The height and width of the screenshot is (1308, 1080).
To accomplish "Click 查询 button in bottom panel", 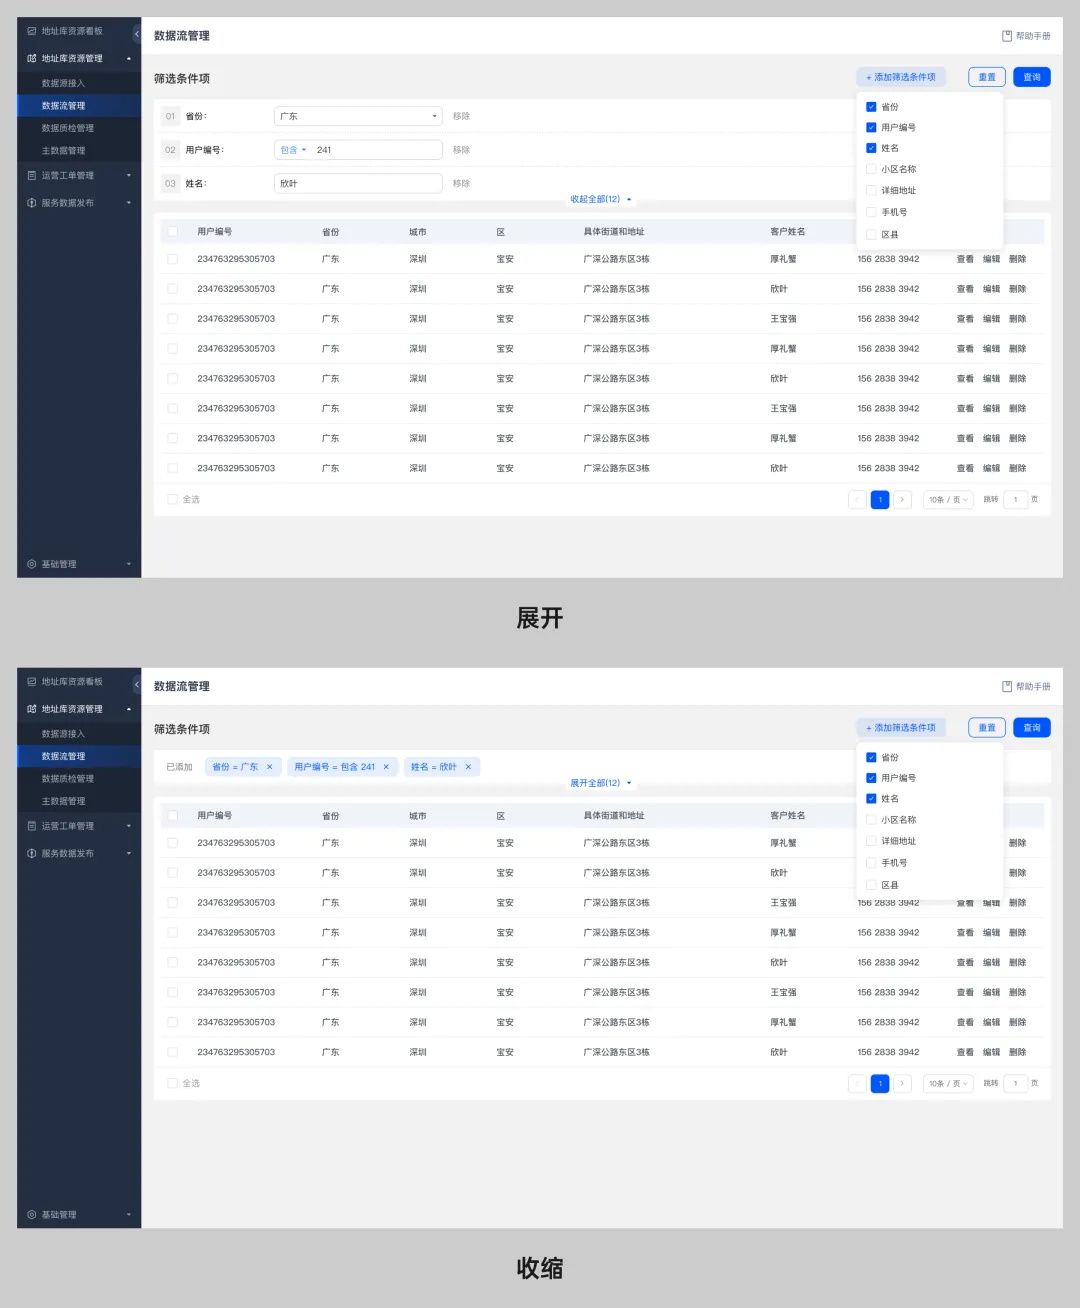I will (x=1032, y=727).
